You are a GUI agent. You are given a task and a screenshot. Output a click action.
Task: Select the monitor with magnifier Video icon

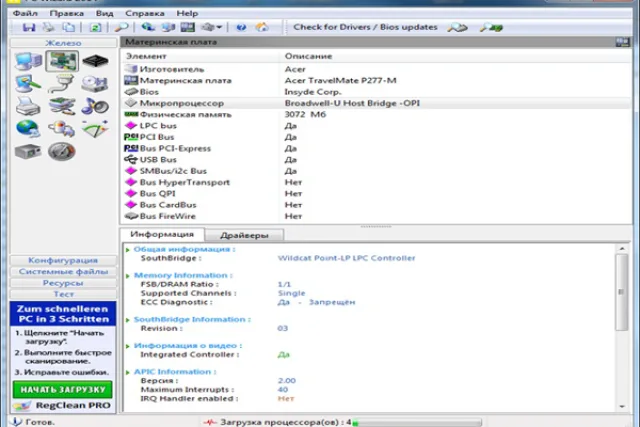coord(28,84)
